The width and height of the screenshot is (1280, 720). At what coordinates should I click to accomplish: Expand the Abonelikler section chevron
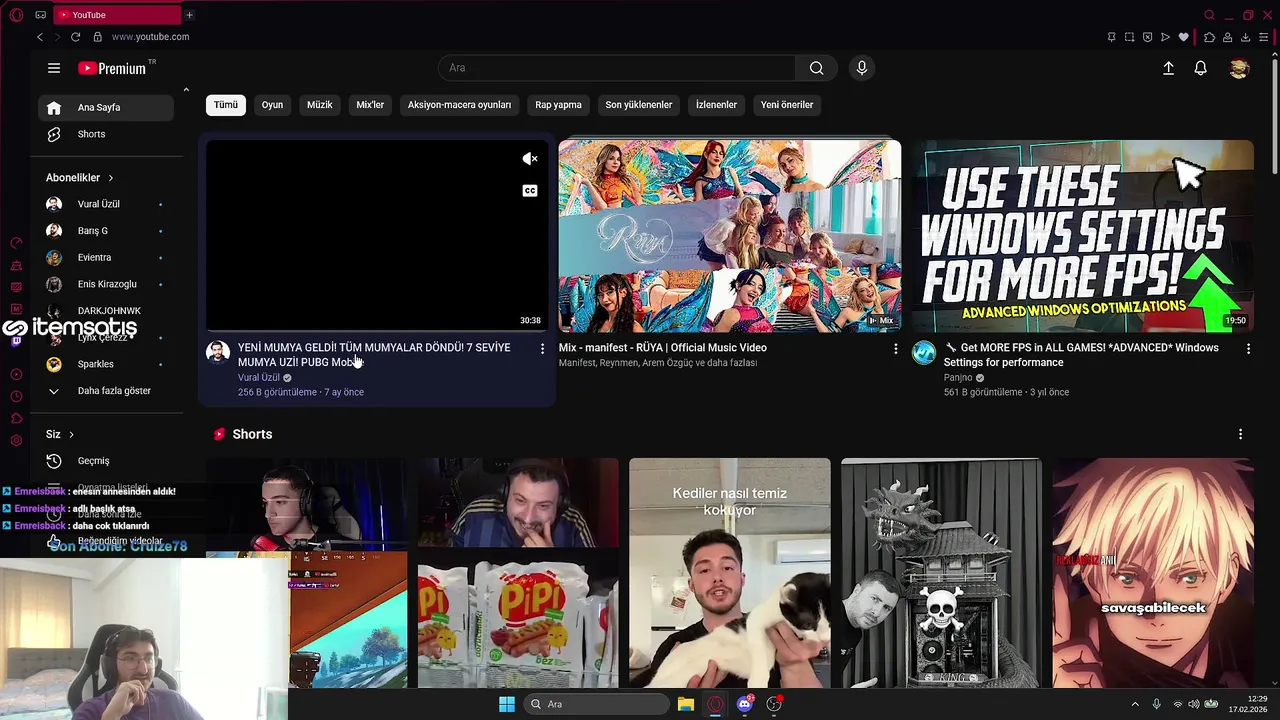(111, 178)
